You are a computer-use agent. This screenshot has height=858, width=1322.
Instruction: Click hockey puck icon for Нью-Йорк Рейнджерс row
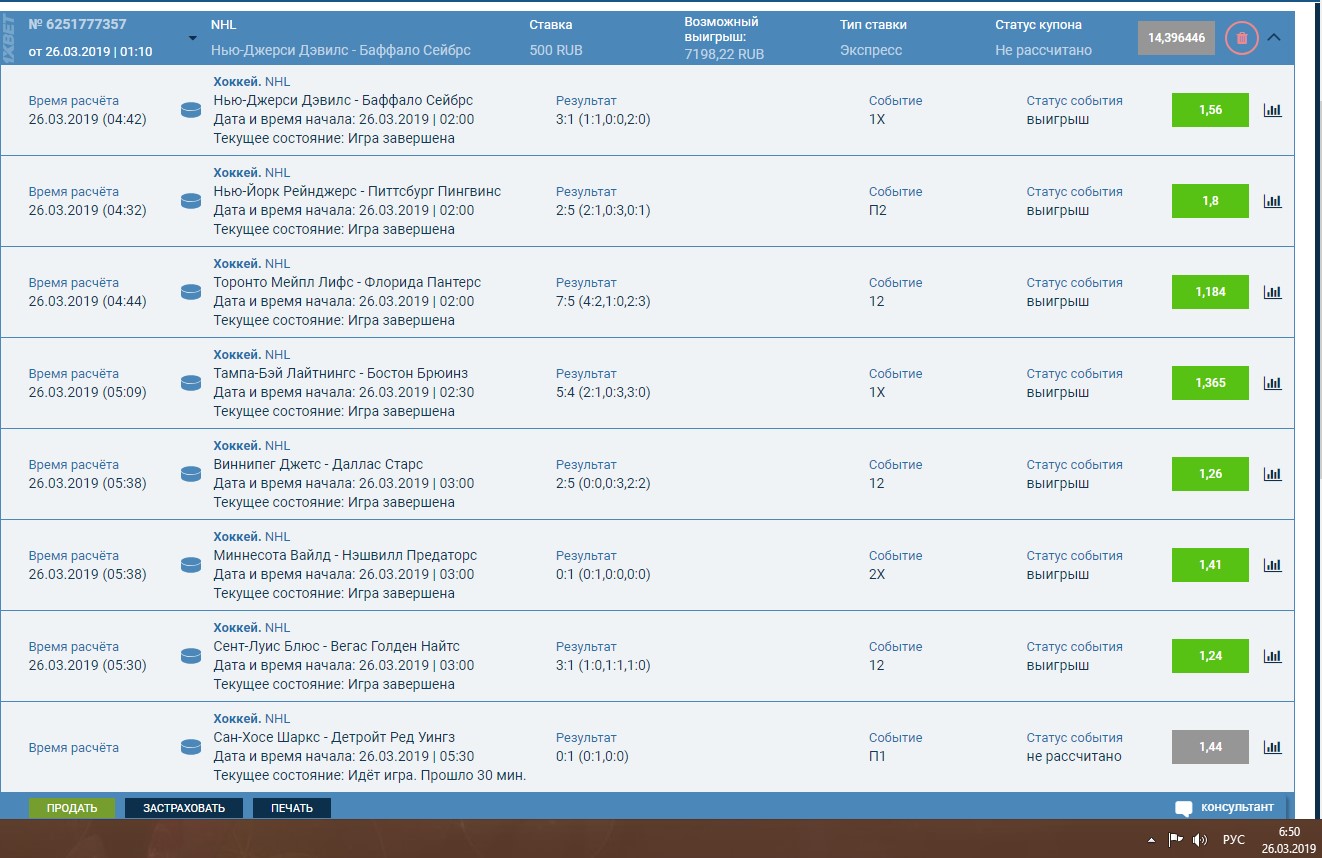191,201
